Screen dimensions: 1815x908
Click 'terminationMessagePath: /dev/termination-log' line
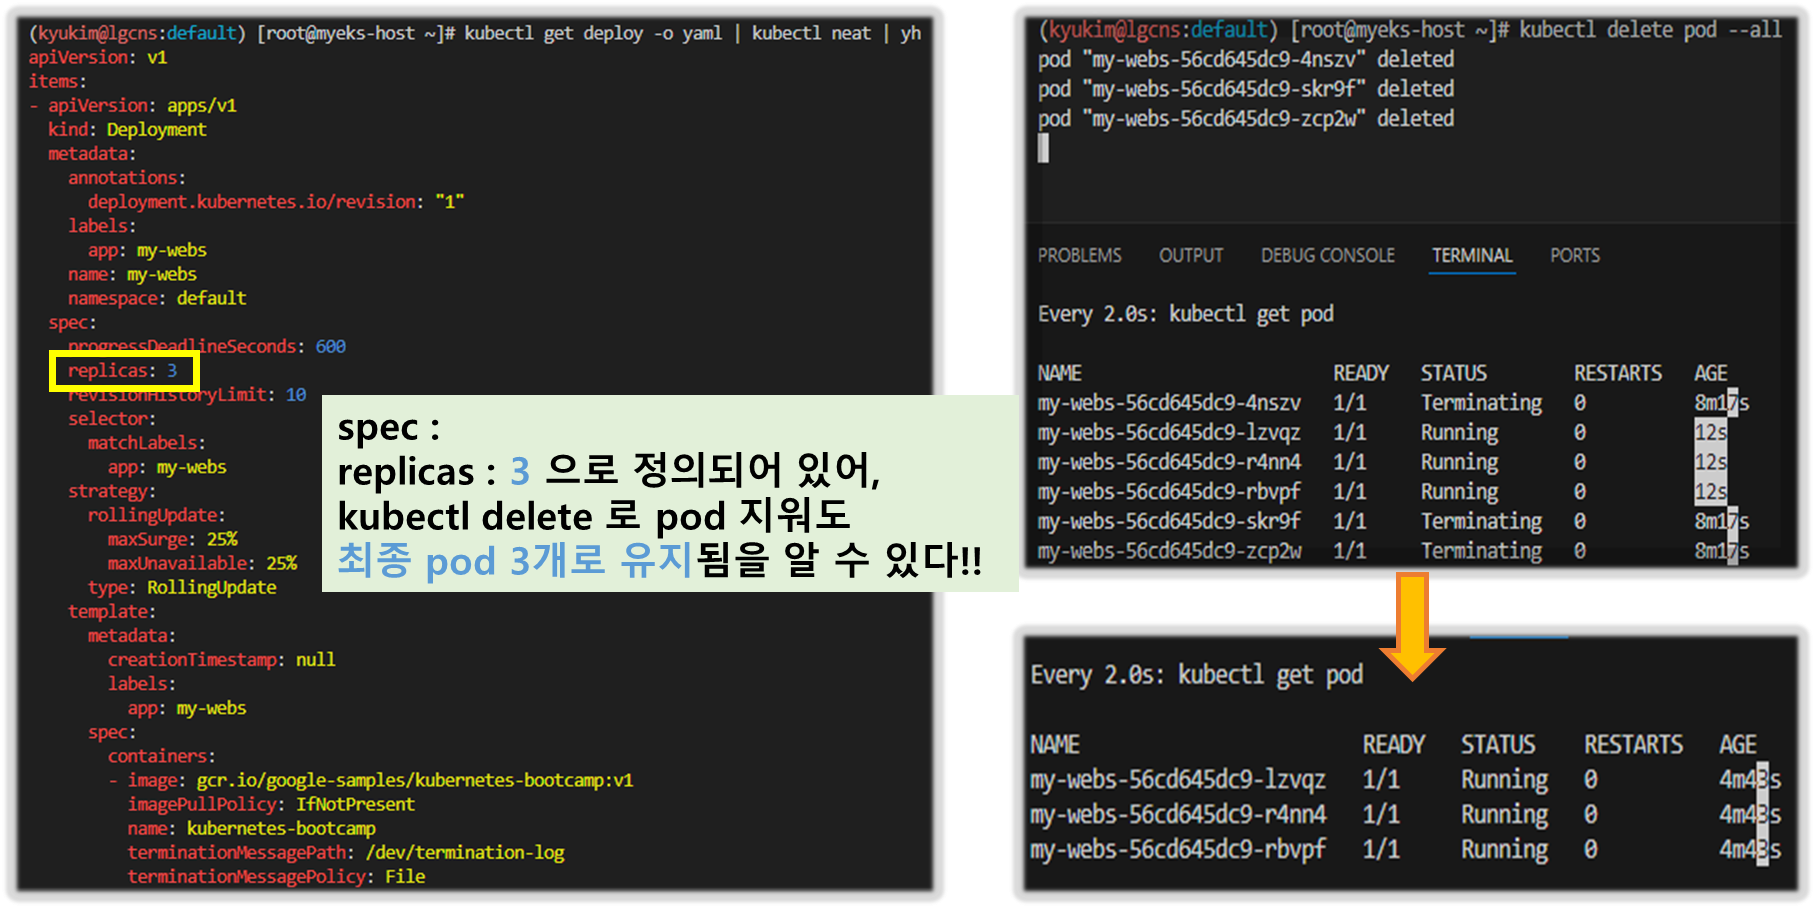[346, 853]
